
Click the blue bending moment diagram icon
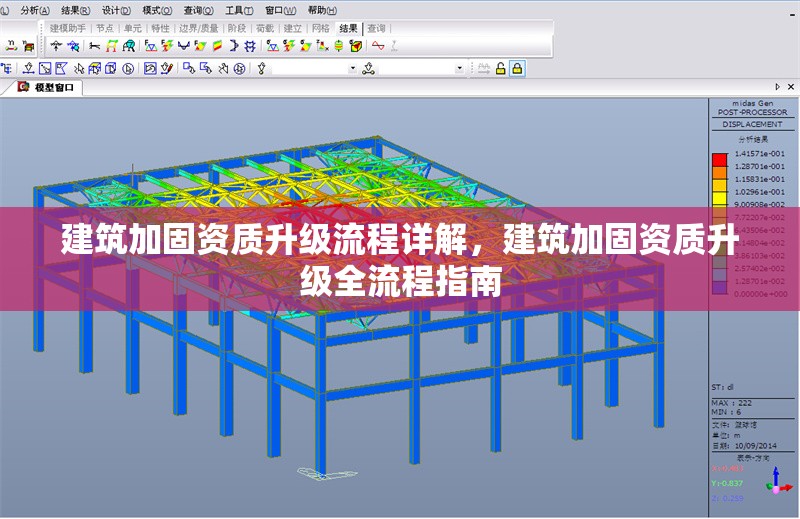coord(183,46)
